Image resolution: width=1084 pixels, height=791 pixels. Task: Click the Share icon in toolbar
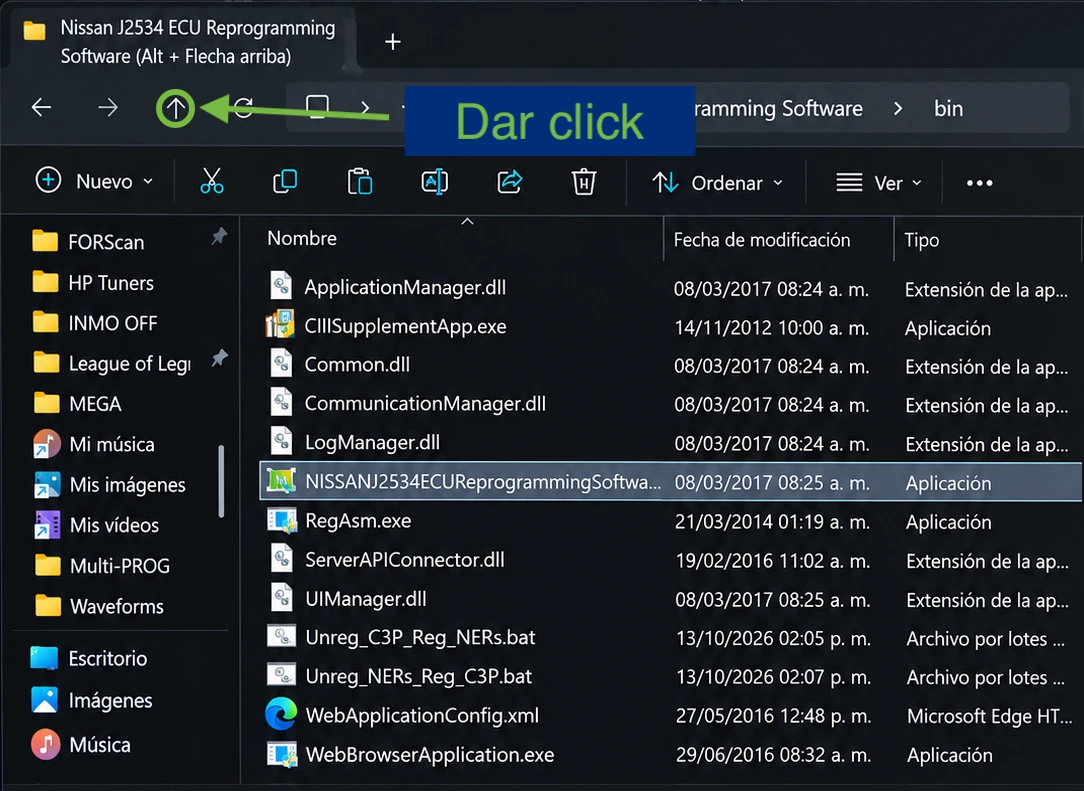510,182
